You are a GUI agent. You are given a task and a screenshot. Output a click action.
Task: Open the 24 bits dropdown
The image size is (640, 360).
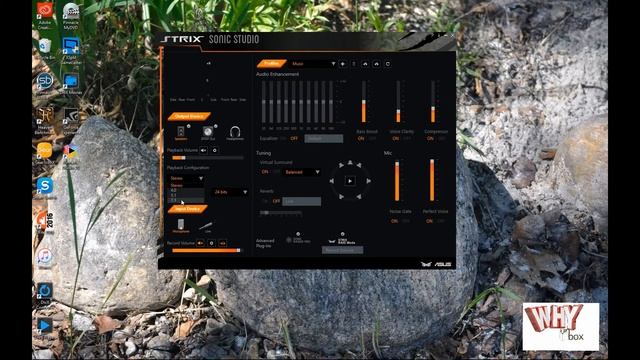(230, 192)
